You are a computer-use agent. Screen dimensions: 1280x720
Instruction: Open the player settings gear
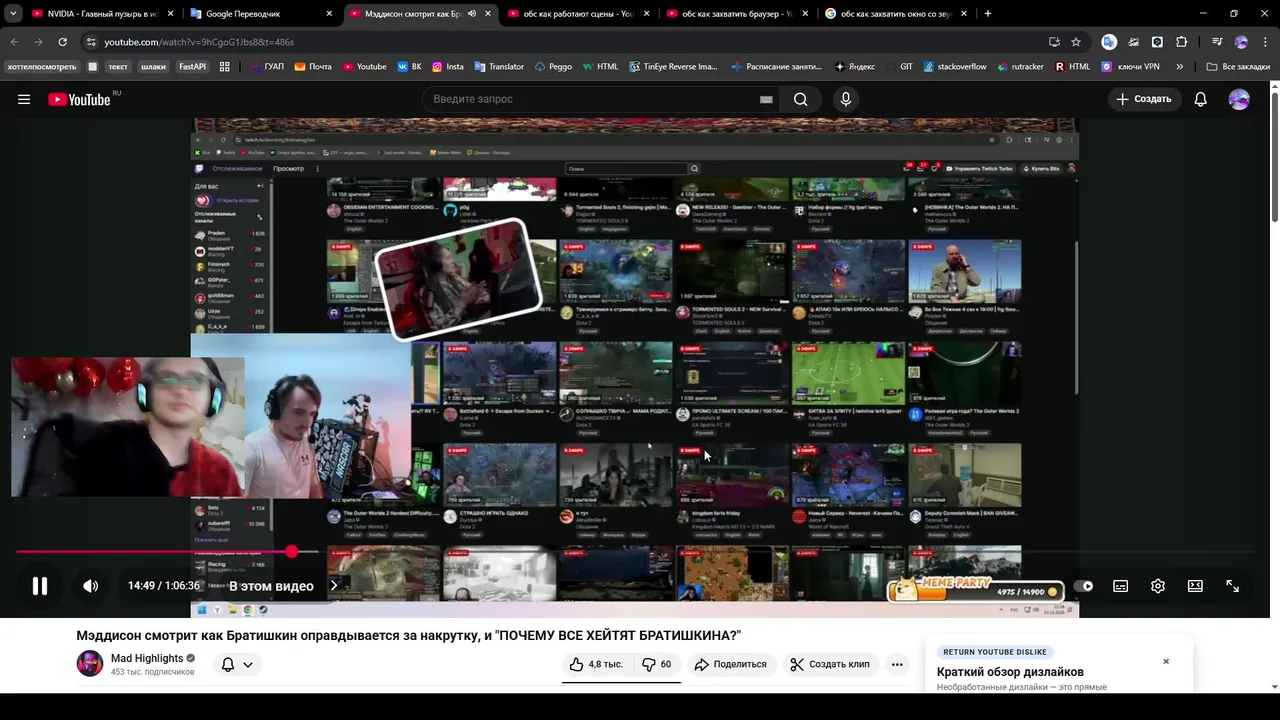click(1158, 586)
